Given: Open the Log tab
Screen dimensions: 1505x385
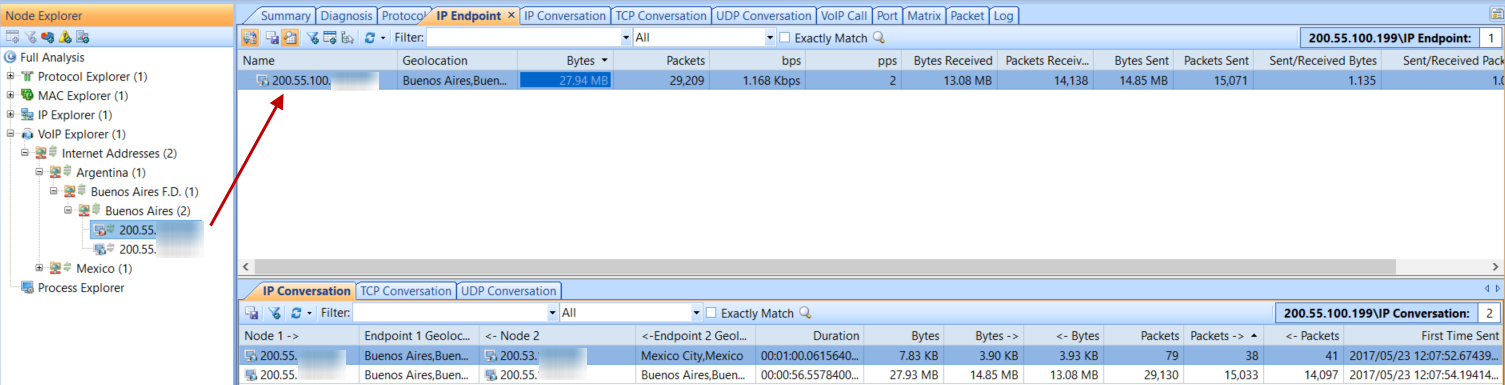Looking at the screenshot, I should (1003, 16).
